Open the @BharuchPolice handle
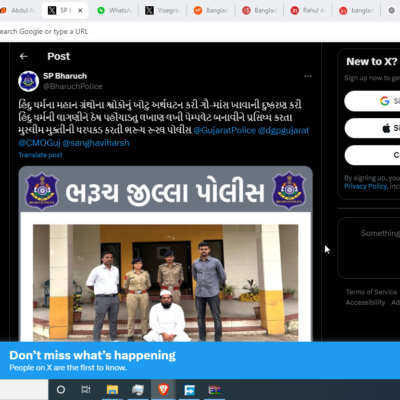The image size is (400, 400). pyautogui.click(x=73, y=86)
